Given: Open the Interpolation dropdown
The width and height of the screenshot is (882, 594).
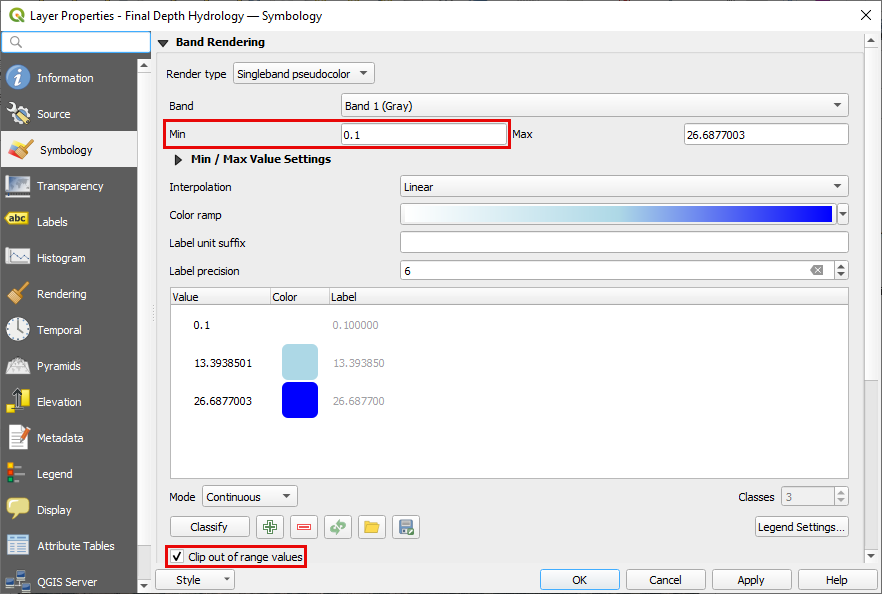Looking at the screenshot, I should (623, 187).
